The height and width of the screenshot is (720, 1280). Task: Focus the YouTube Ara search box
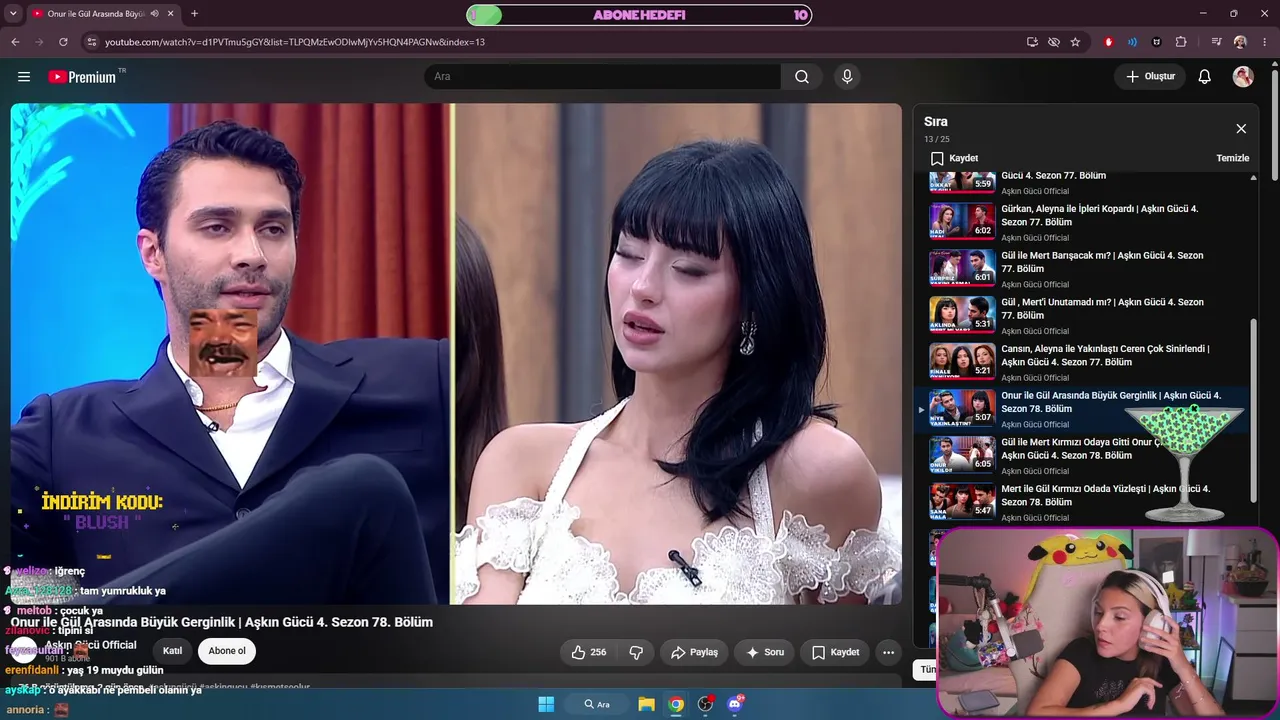pyautogui.click(x=602, y=77)
